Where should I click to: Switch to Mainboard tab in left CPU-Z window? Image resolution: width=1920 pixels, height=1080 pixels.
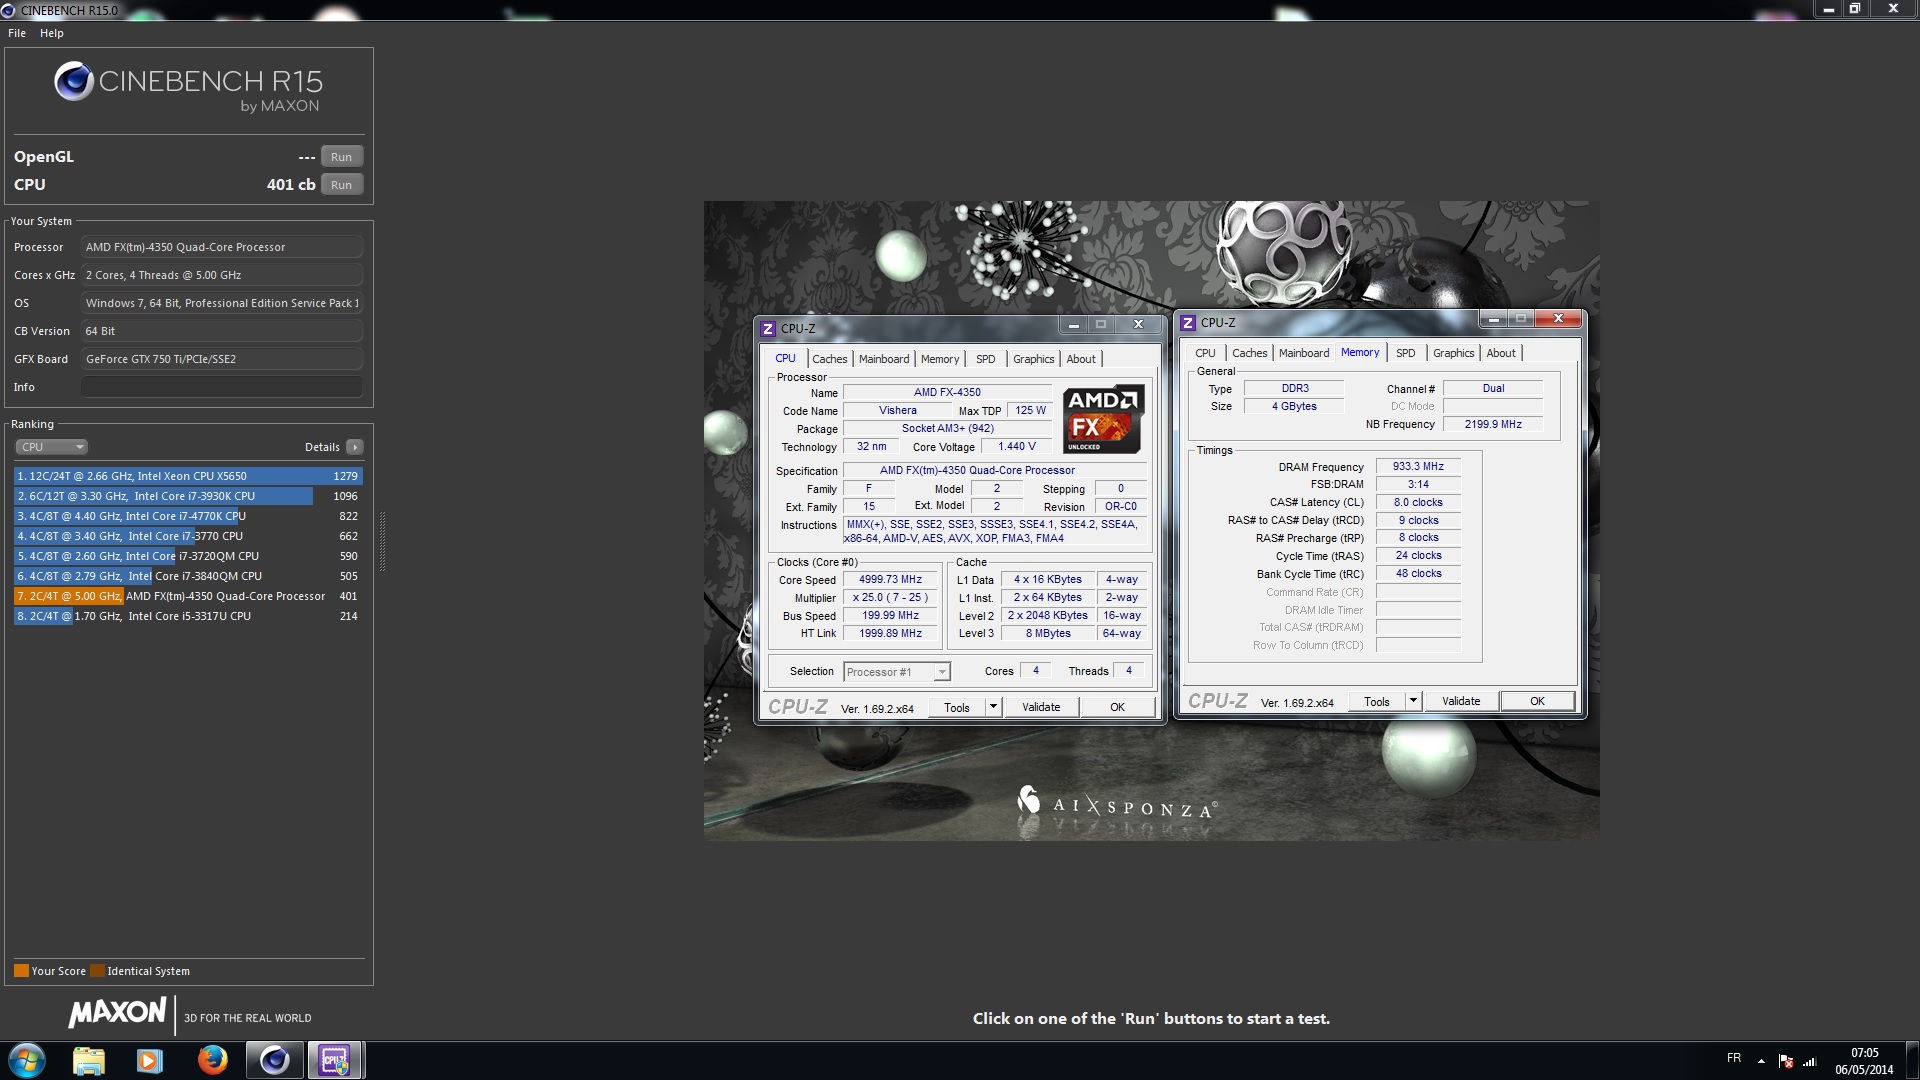point(884,359)
